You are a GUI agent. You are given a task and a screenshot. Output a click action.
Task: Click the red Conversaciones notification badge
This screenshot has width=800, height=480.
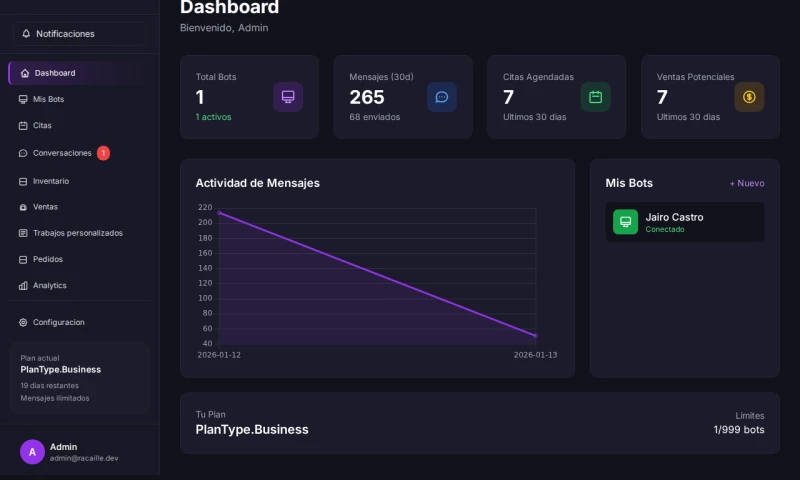(104, 153)
